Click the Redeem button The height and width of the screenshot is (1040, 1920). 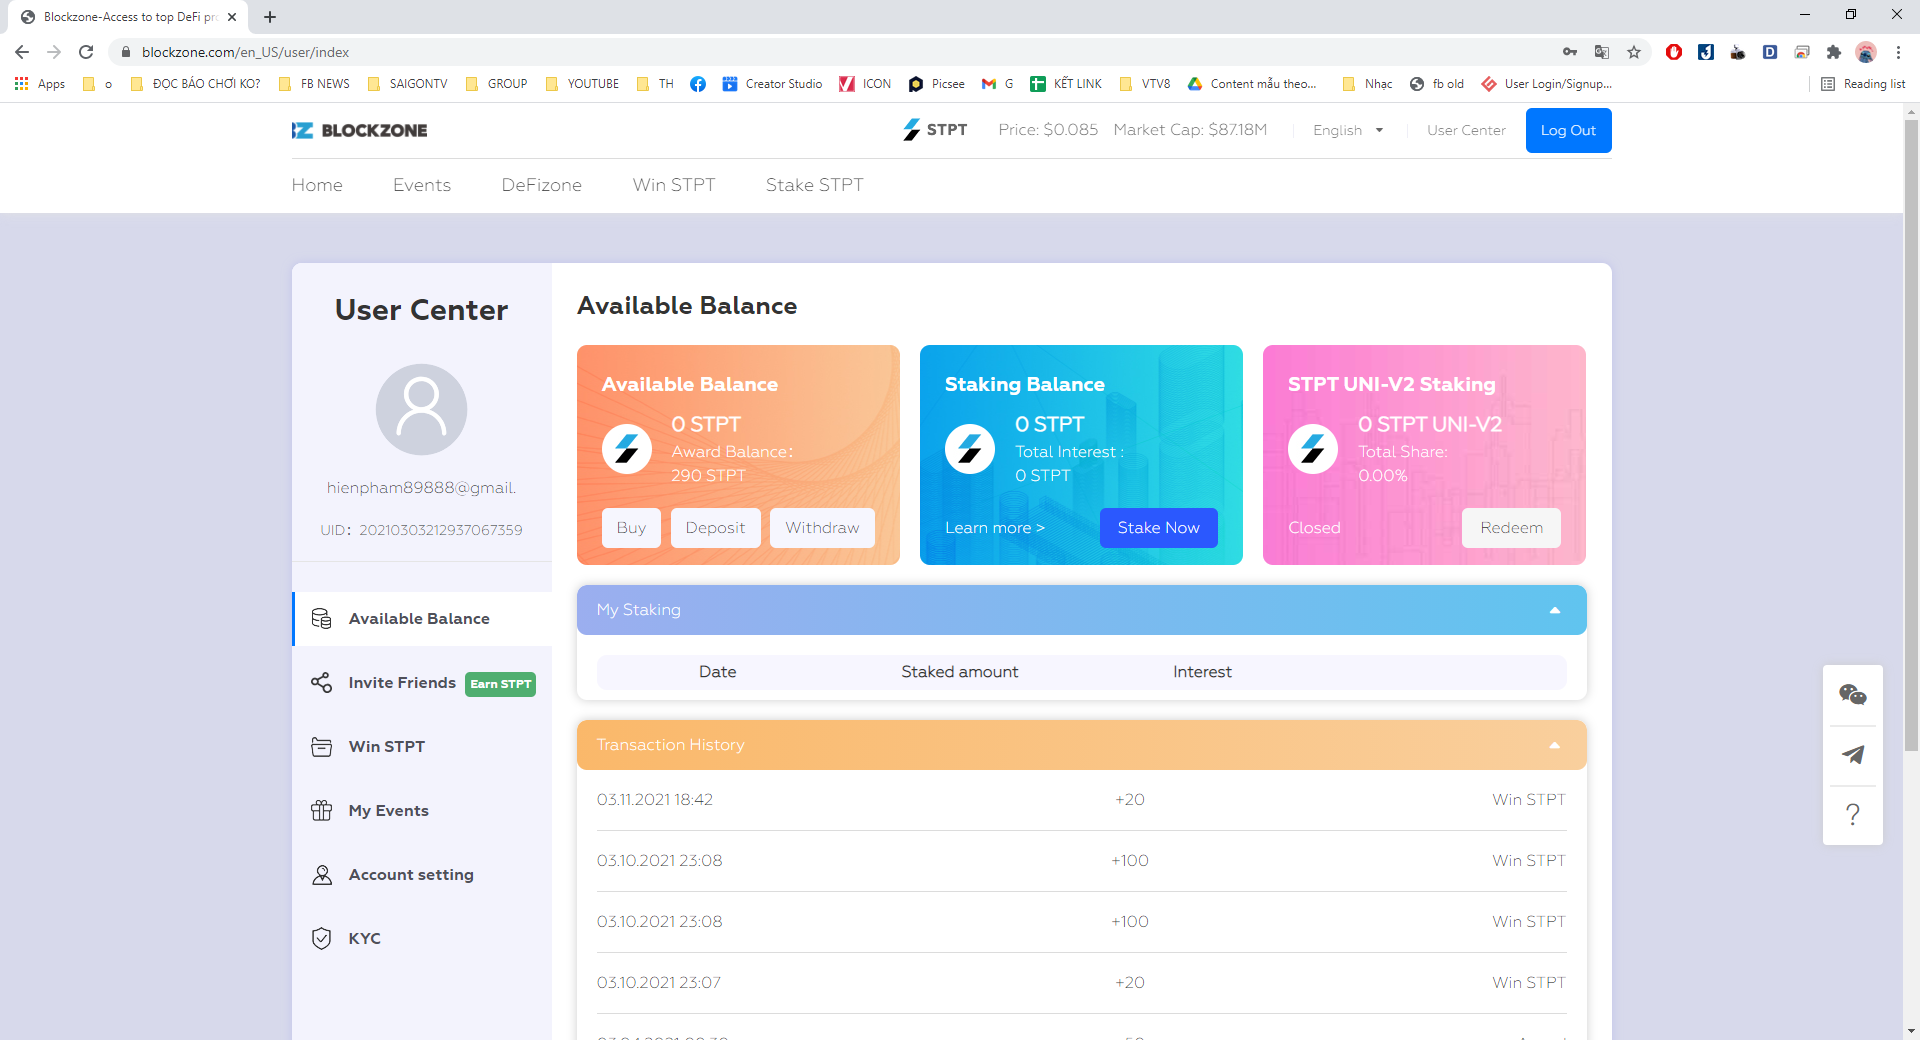pyautogui.click(x=1511, y=528)
